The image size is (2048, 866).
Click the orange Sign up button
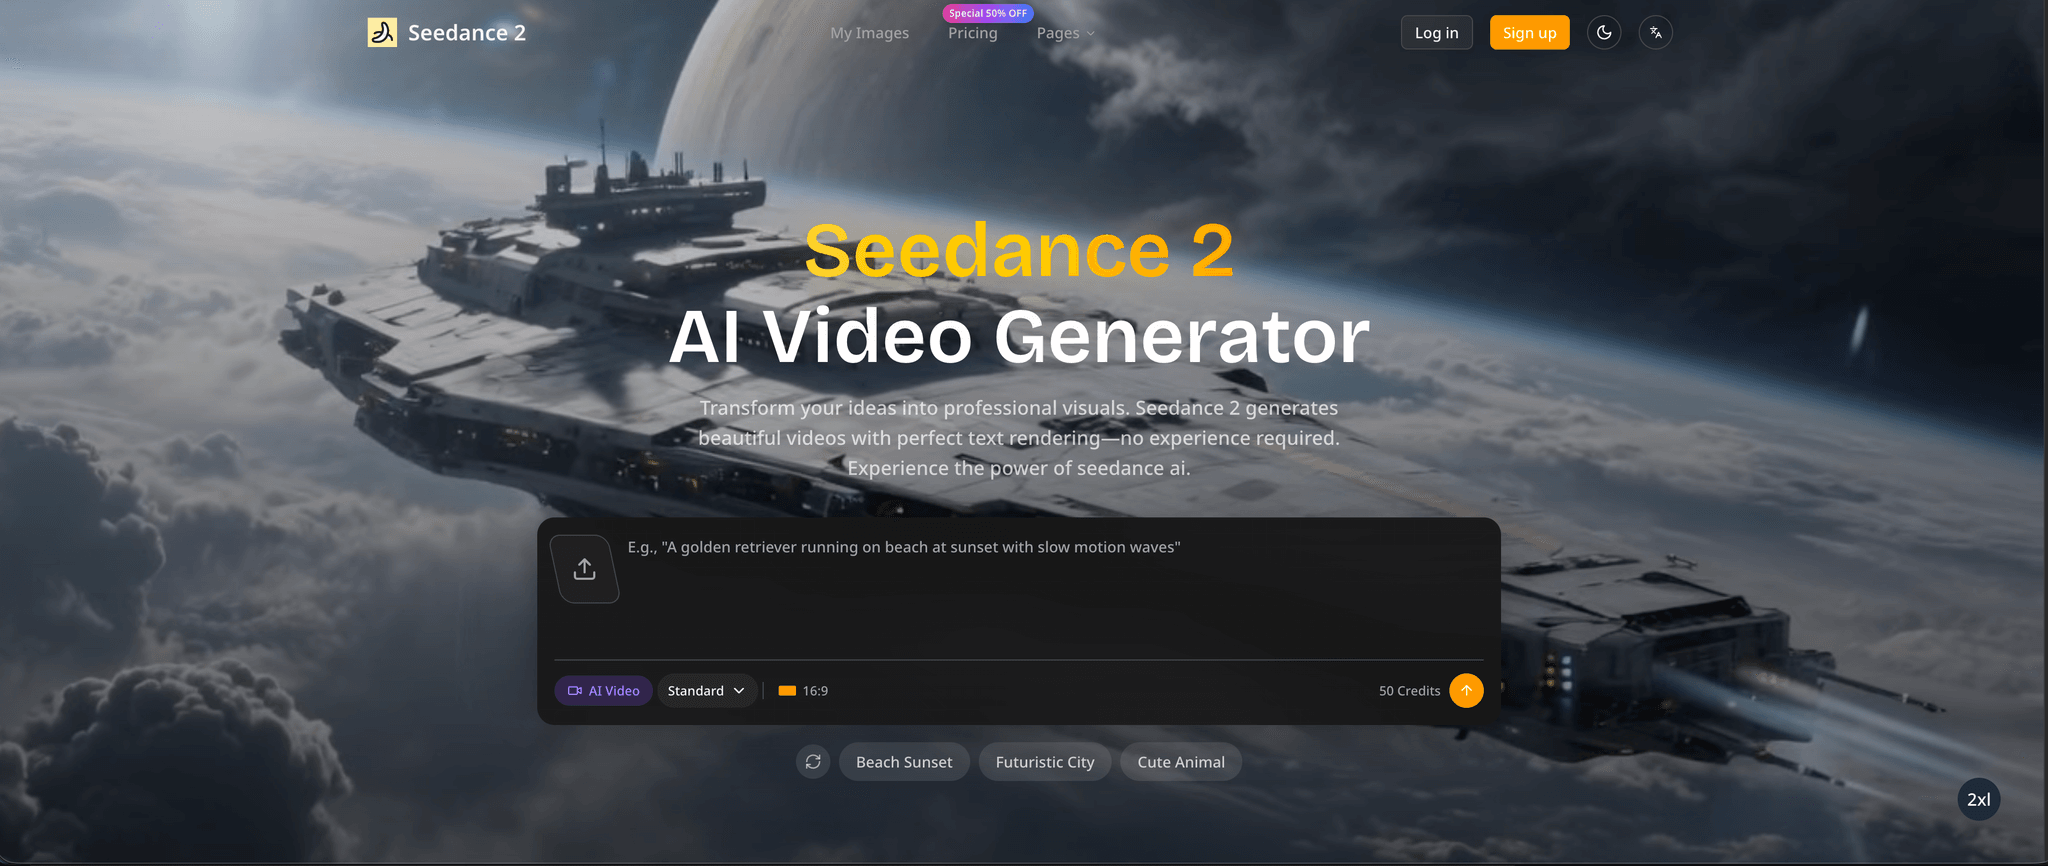point(1530,33)
